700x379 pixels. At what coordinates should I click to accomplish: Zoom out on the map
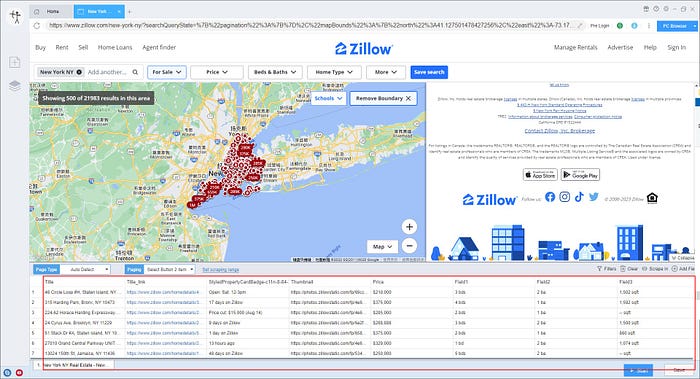(409, 246)
